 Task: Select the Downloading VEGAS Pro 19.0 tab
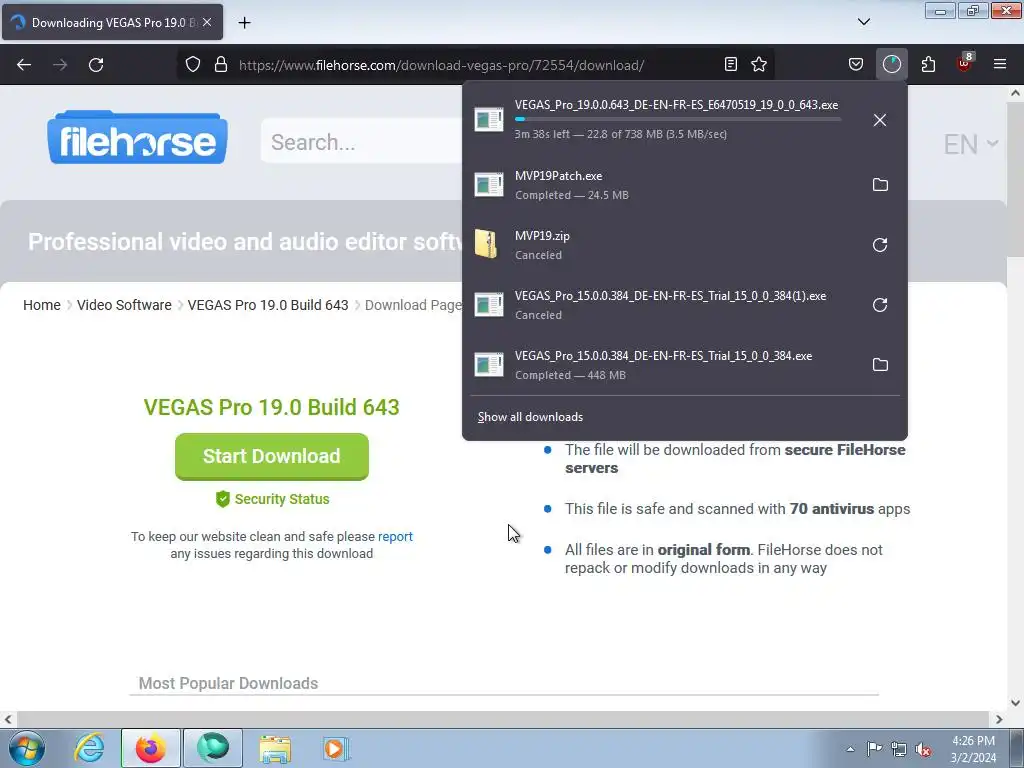point(112,22)
